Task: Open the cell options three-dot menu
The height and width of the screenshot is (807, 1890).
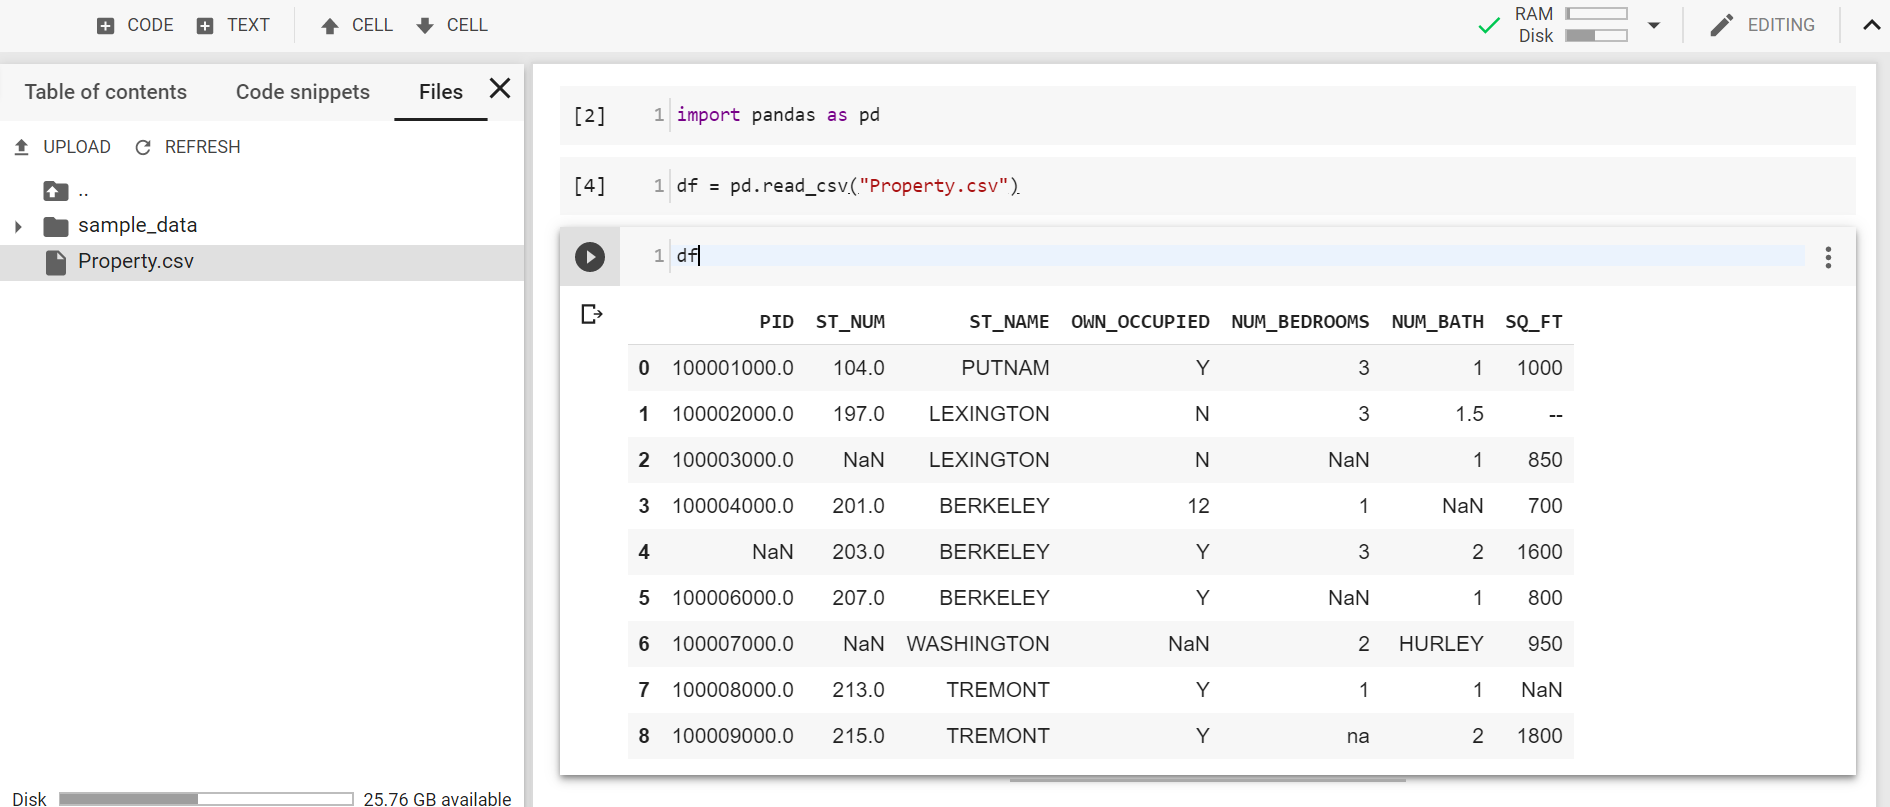Action: 1827,258
